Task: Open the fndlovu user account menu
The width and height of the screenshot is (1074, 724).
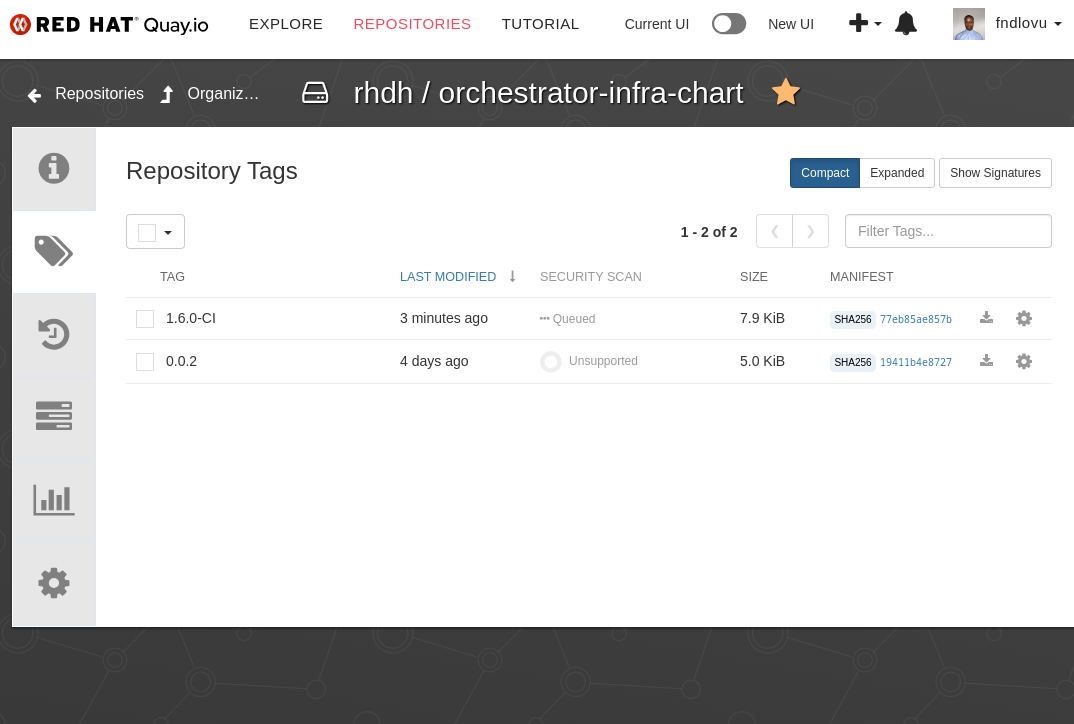Action: point(1028,23)
